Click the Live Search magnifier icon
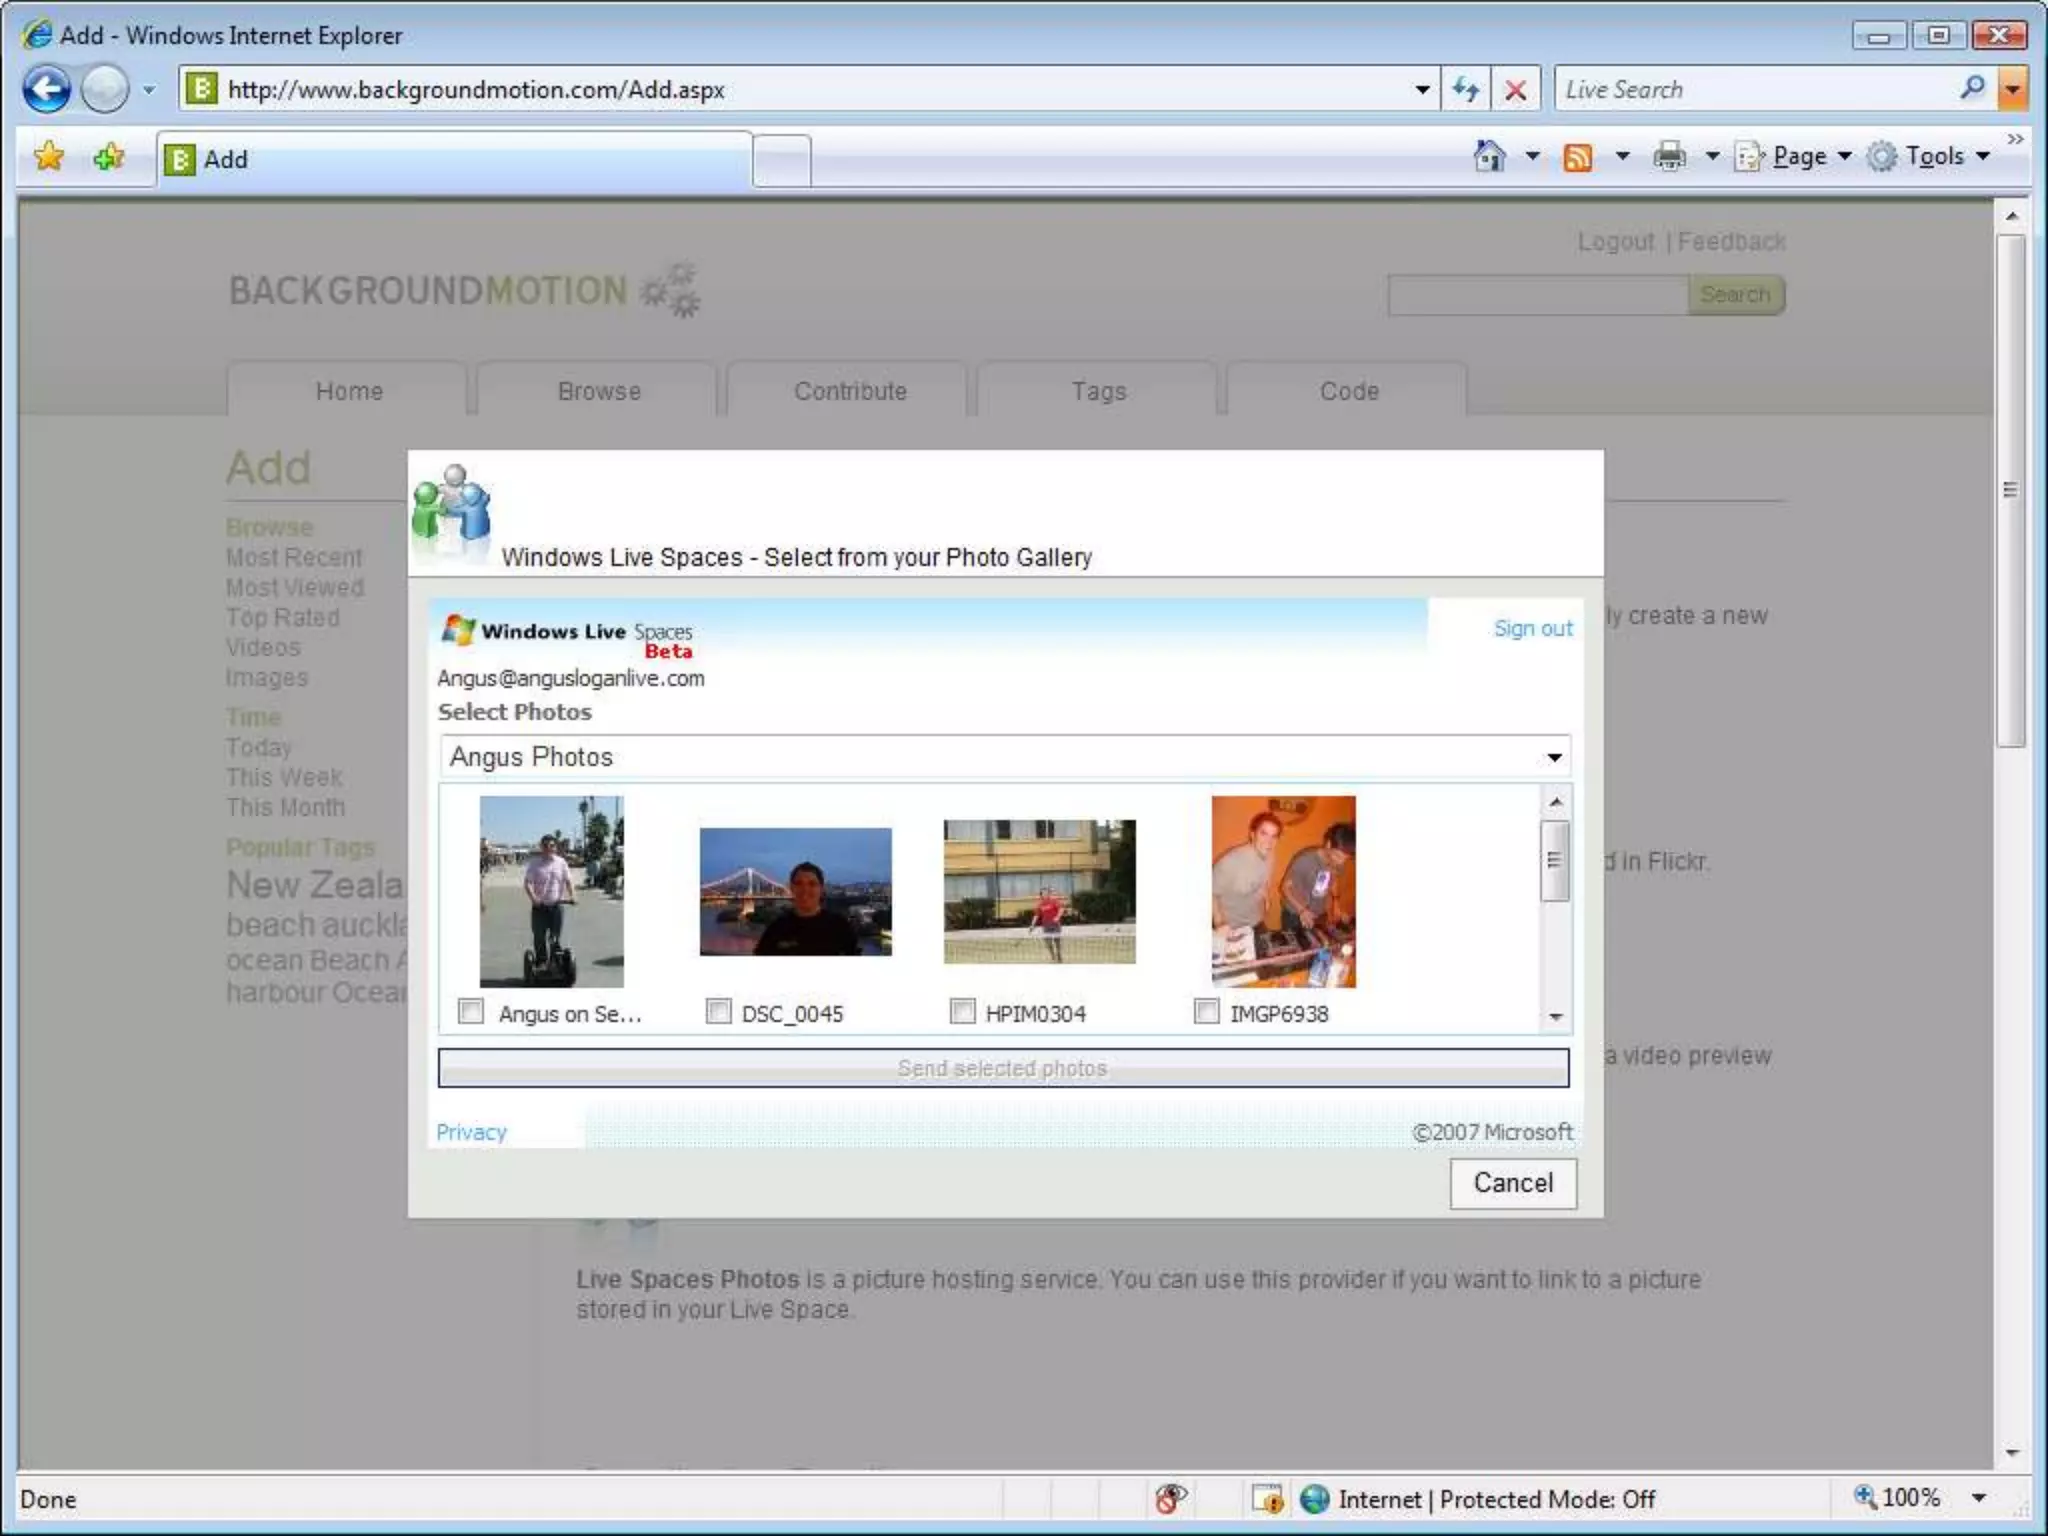The image size is (2048, 1536). [x=1972, y=88]
